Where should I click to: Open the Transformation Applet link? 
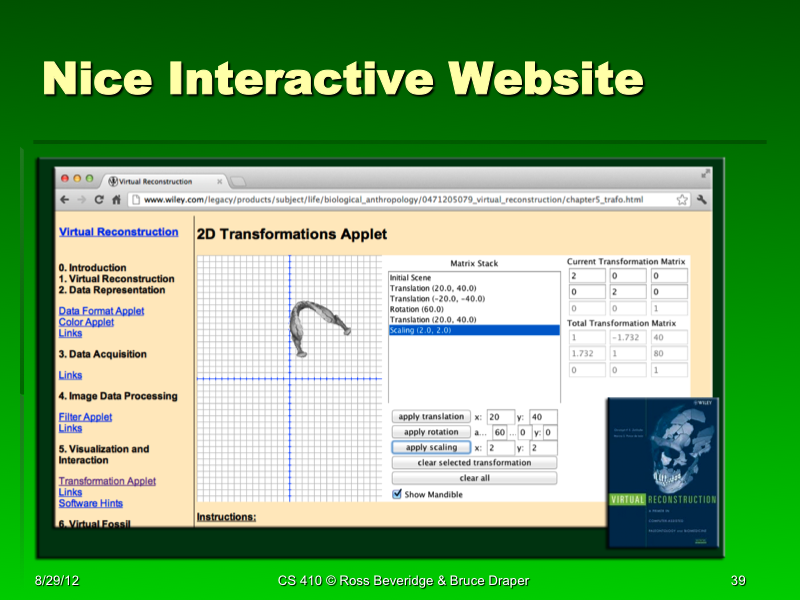107,481
